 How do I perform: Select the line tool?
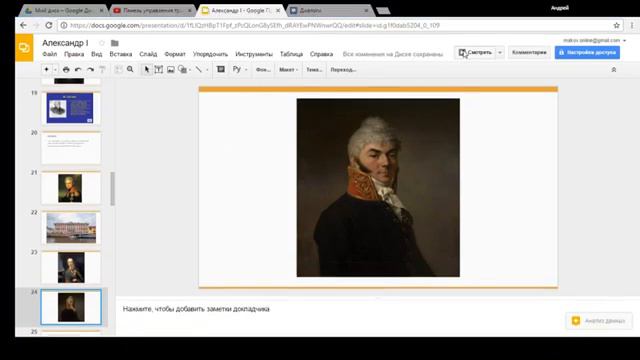pos(199,70)
